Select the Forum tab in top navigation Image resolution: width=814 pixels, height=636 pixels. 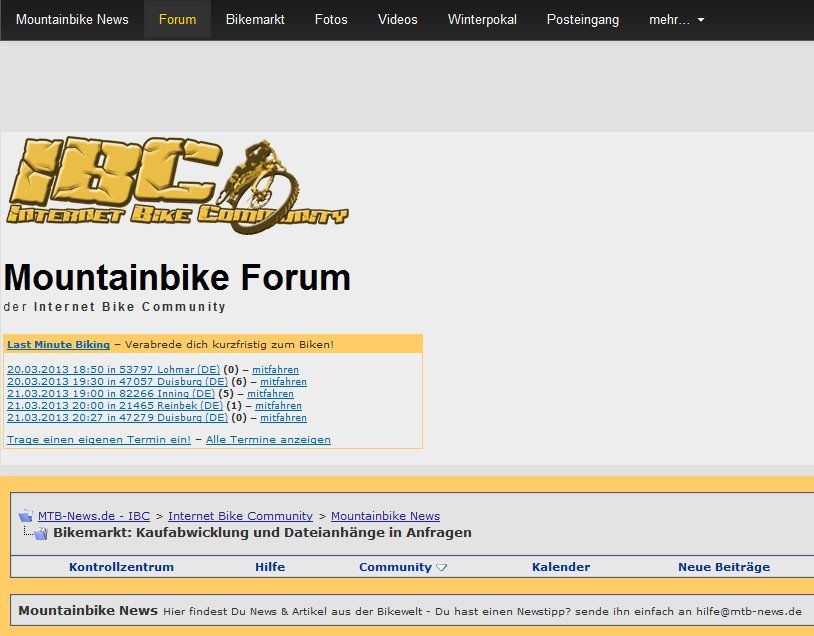178,20
